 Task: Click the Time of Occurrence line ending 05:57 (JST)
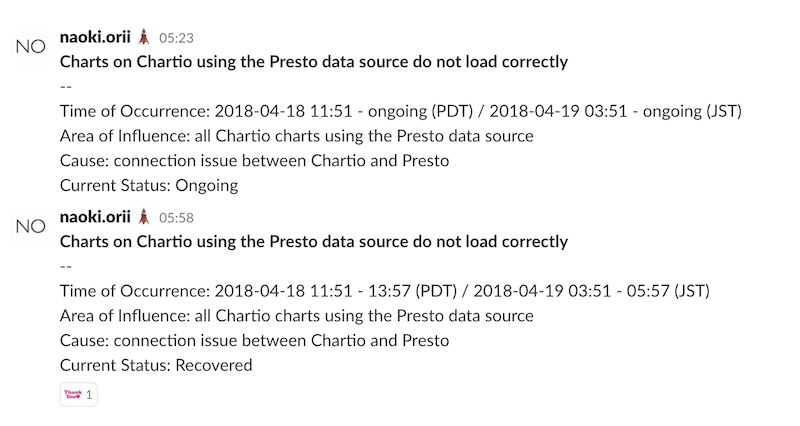tap(385, 291)
